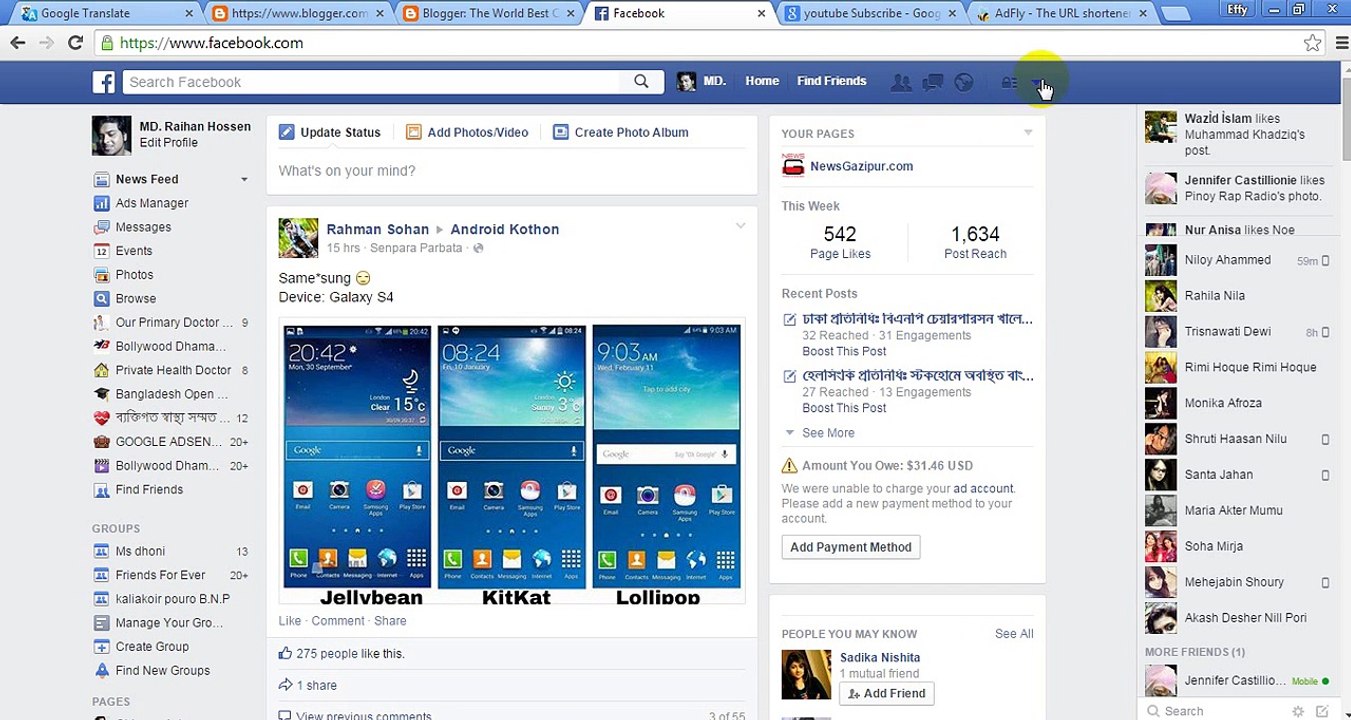The image size is (1351, 720).
Task: Switch to the youtube Subscribe Google tab
Action: [x=869, y=14]
